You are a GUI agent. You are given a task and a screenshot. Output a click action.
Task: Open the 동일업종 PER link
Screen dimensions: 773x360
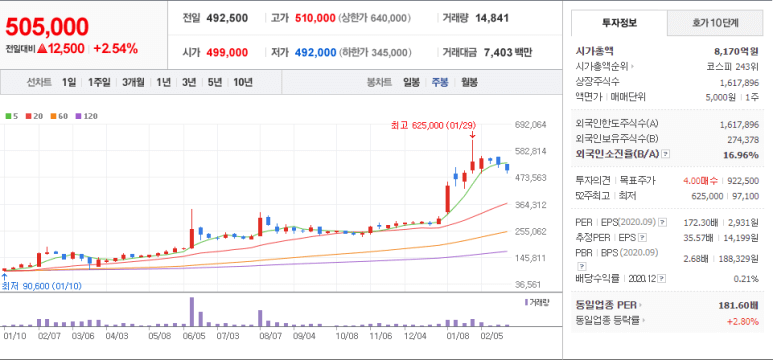606,305
